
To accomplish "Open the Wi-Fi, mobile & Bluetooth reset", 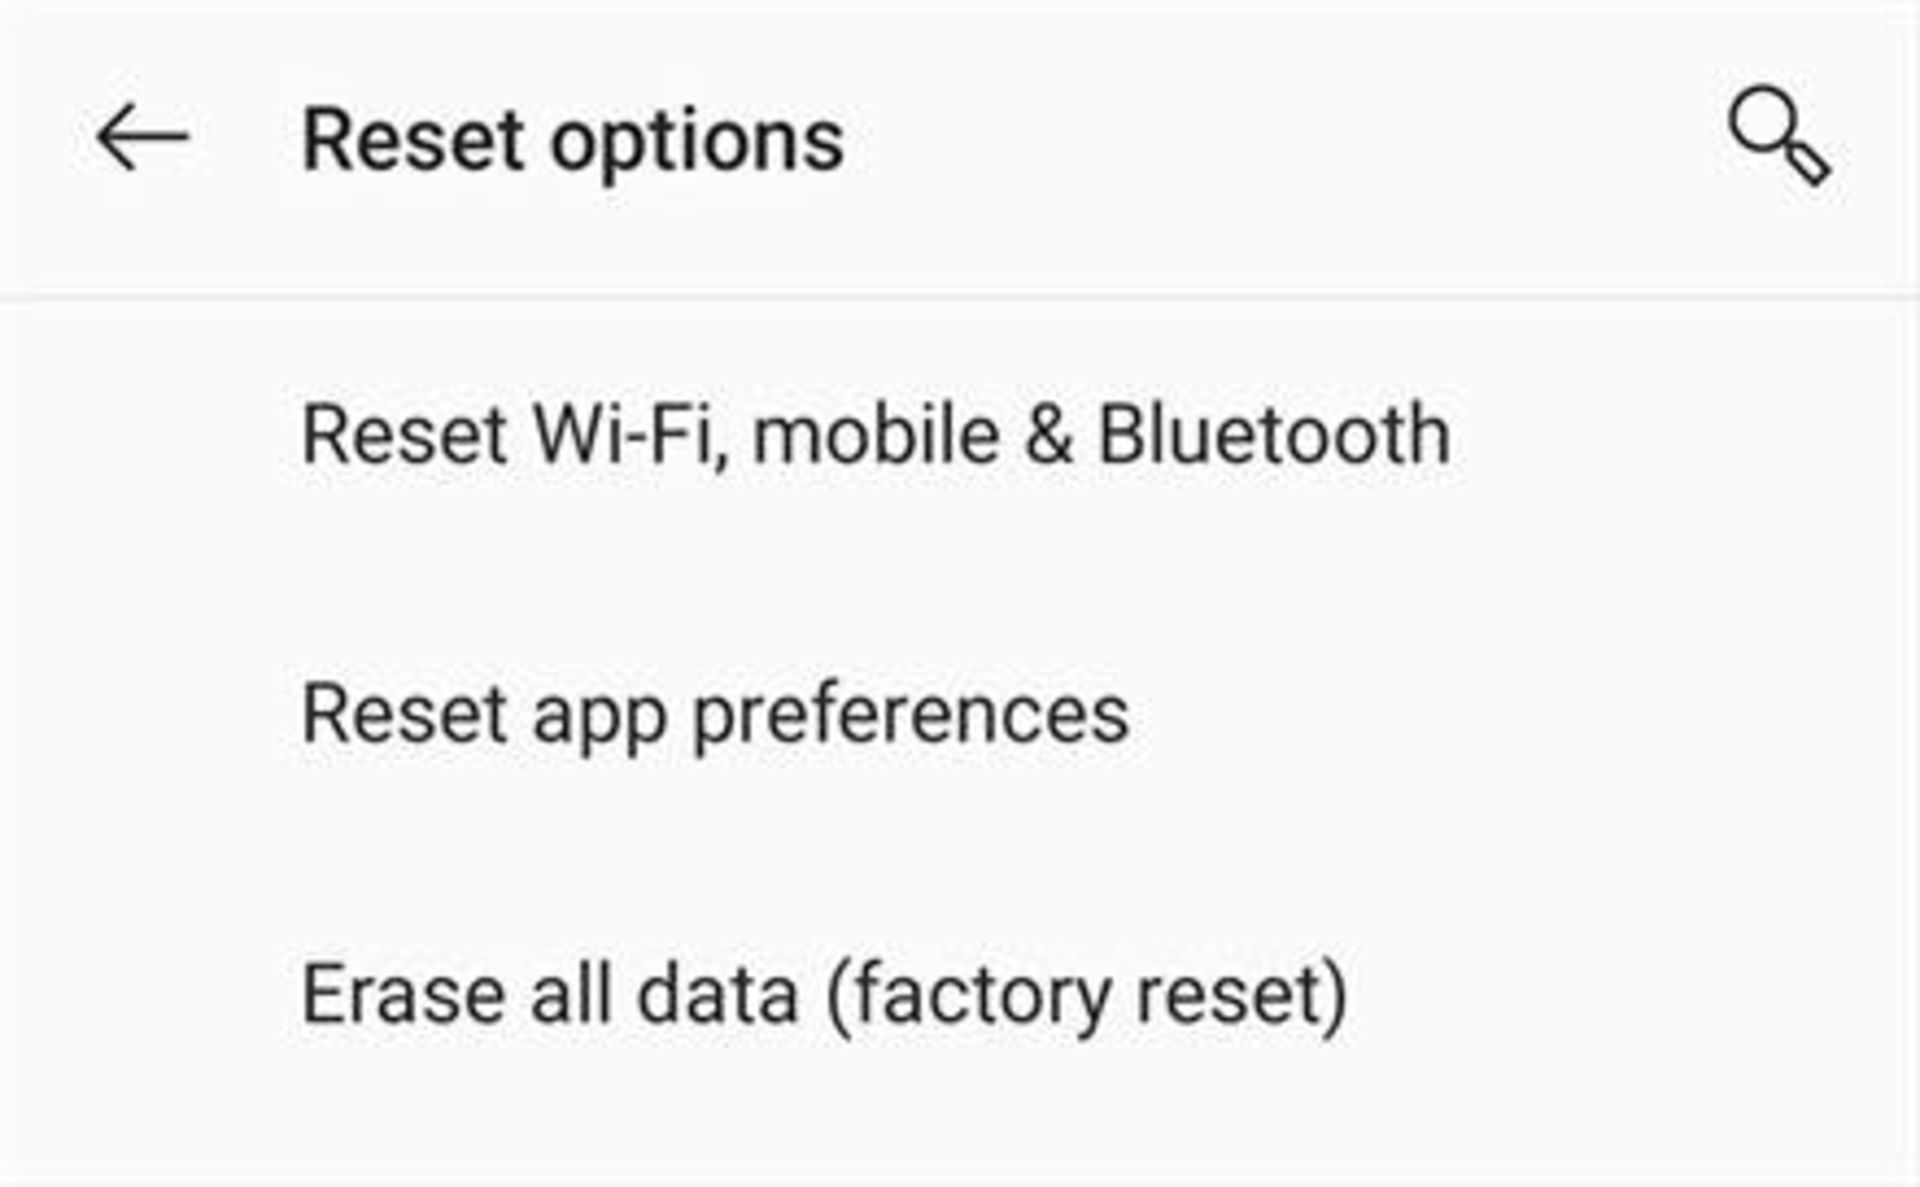I will coord(875,435).
